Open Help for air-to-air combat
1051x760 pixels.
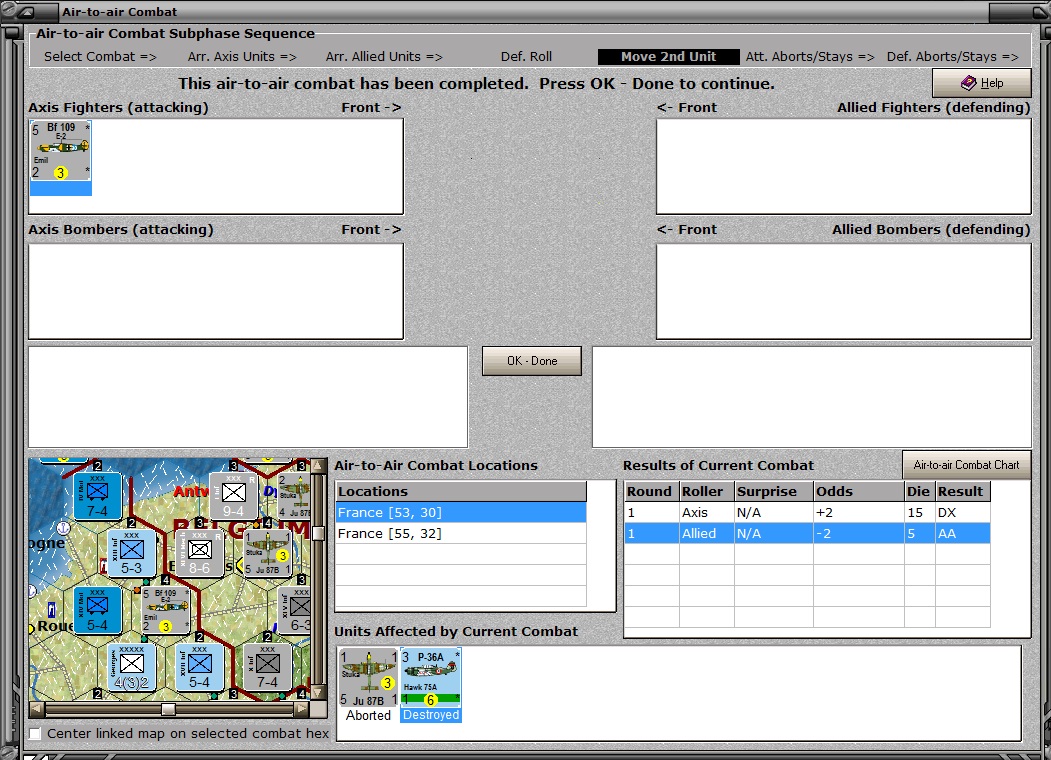pyautogui.click(x=981, y=83)
